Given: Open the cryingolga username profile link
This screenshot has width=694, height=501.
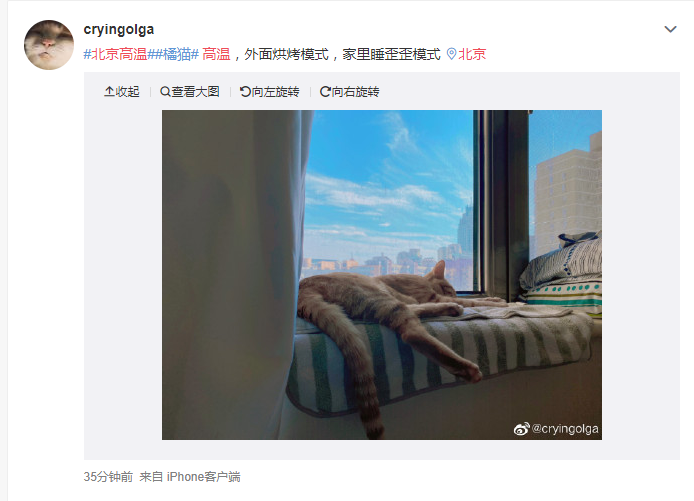Looking at the screenshot, I should 119,29.
